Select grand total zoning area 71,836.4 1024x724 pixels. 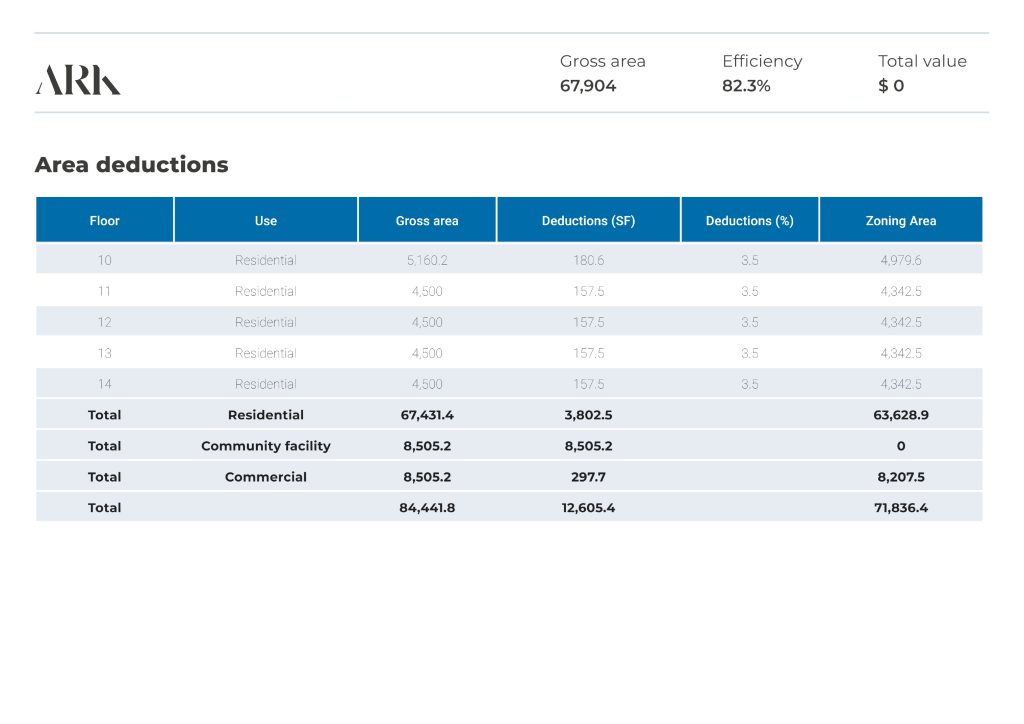[x=900, y=508]
